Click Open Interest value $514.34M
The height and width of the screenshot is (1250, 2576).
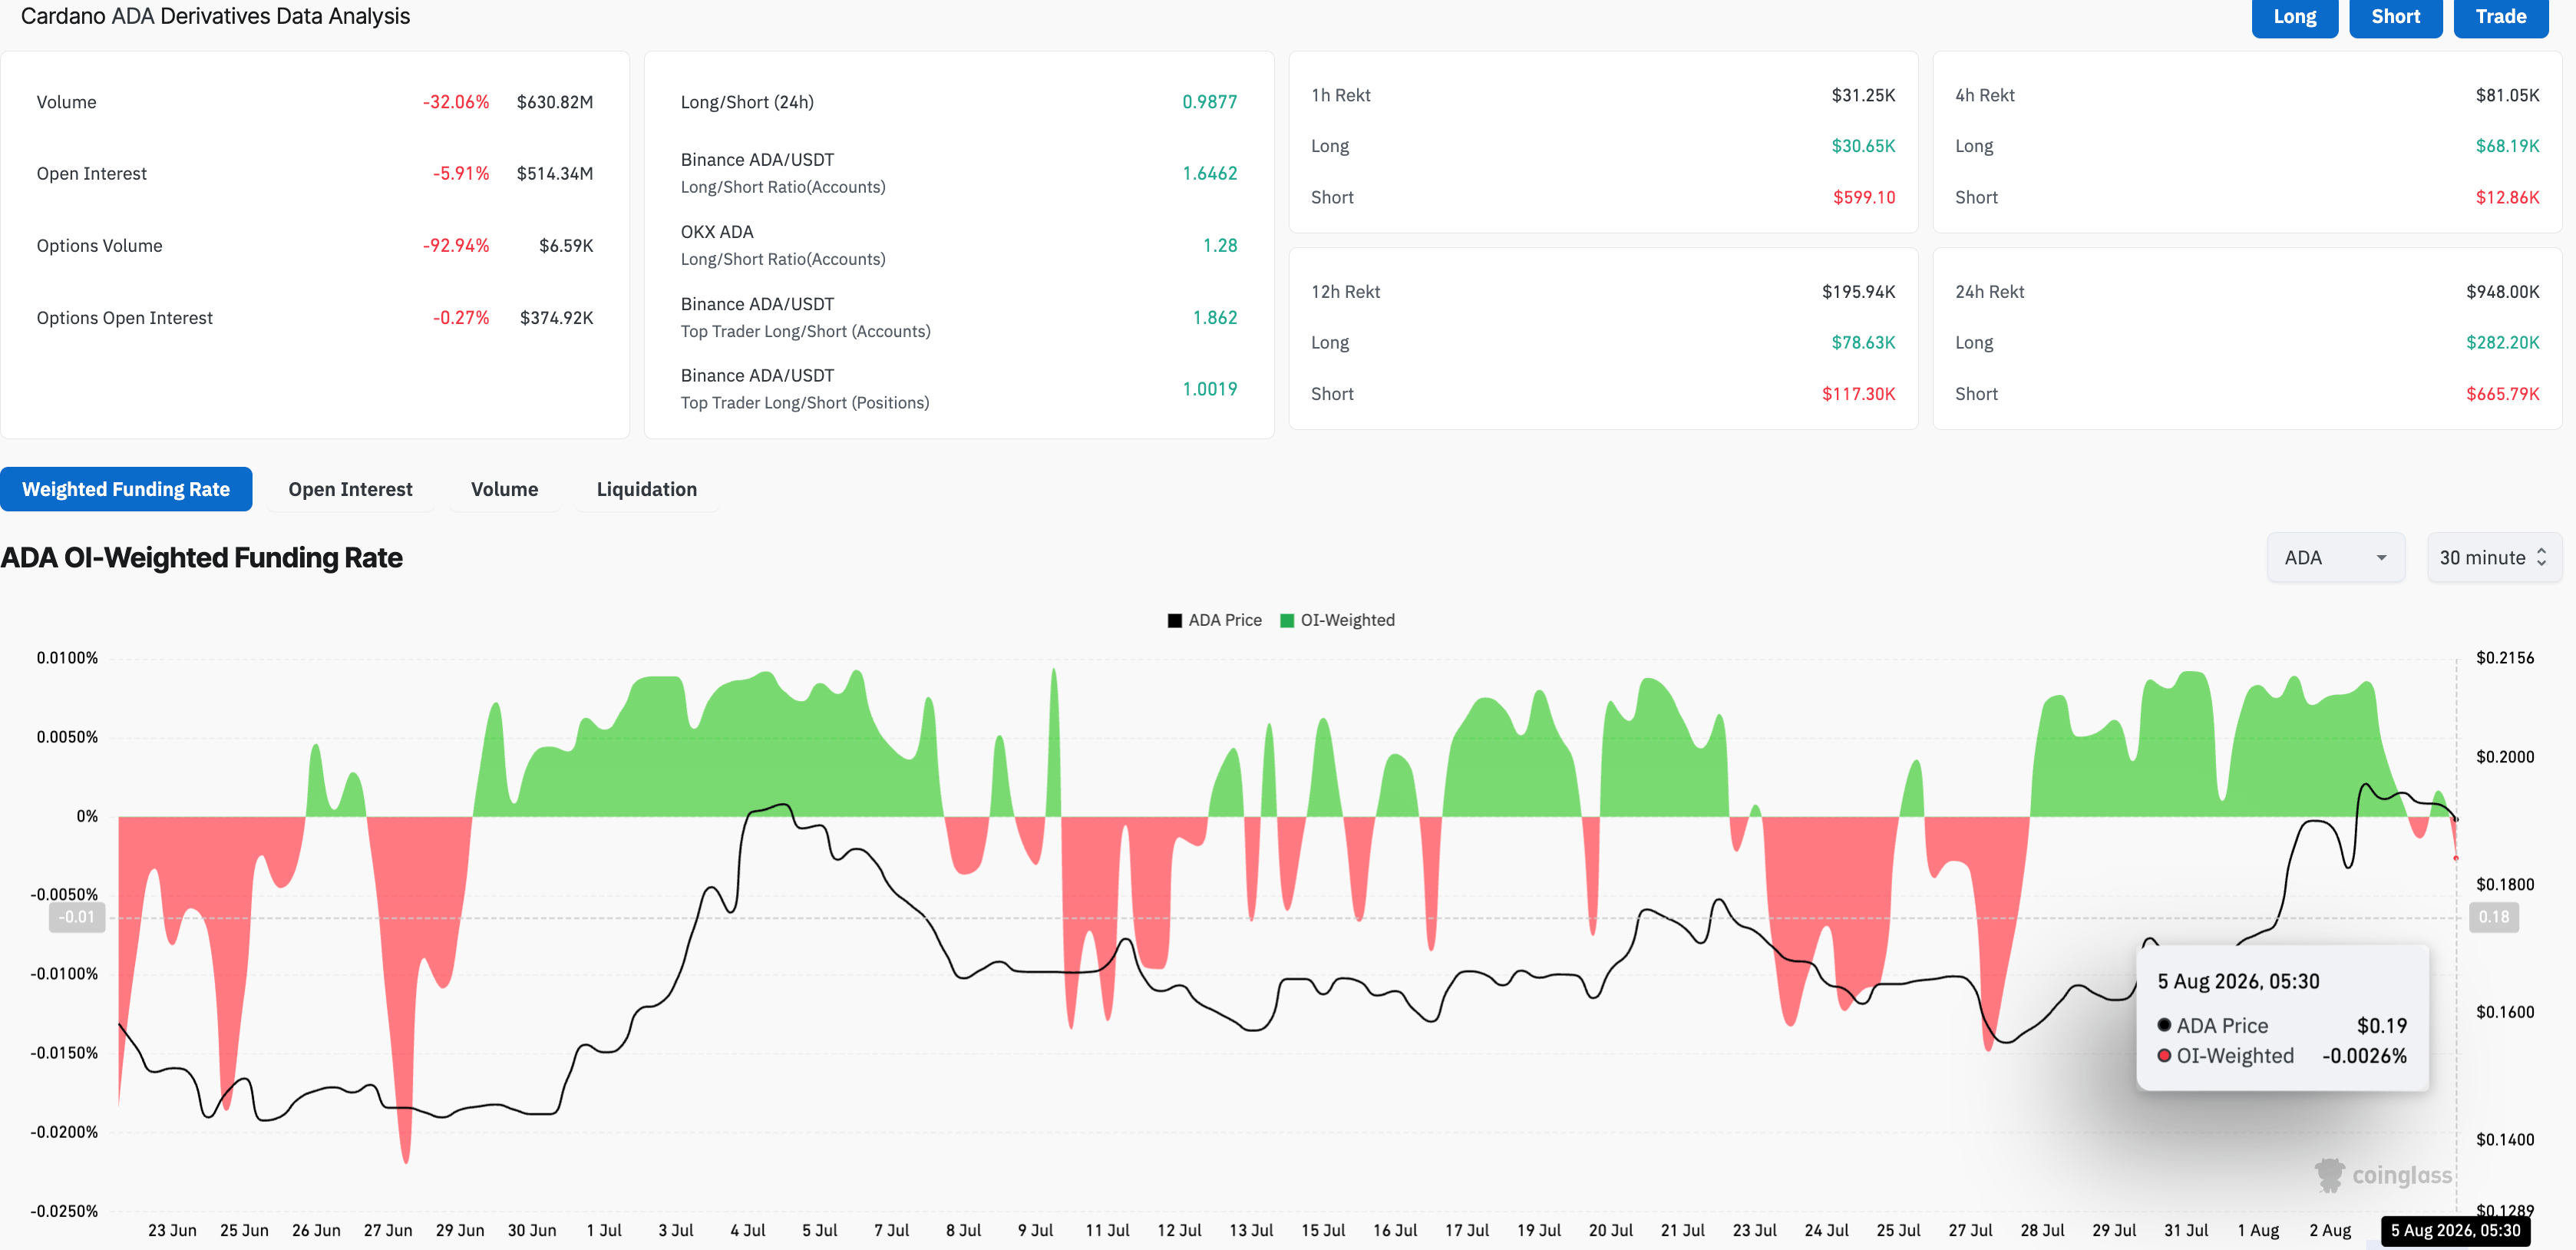pos(555,174)
